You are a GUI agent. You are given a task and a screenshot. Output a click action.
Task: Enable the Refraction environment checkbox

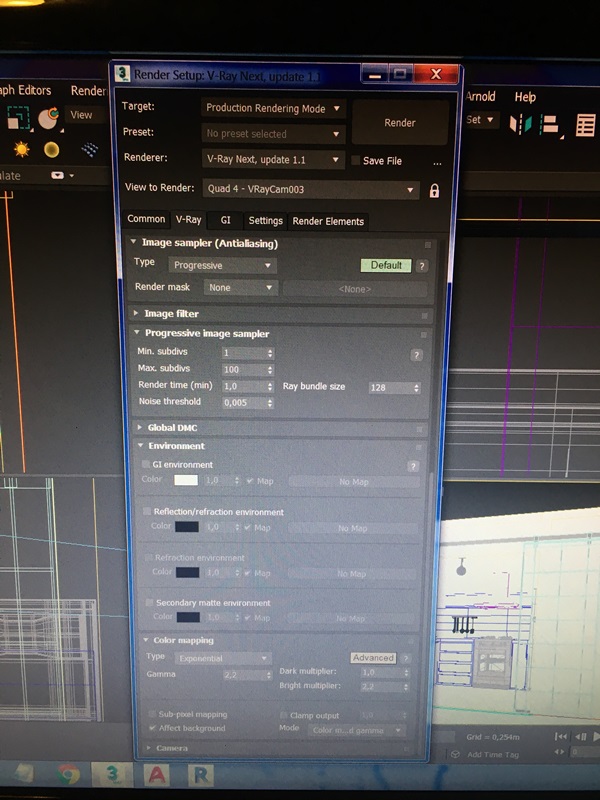pos(148,557)
